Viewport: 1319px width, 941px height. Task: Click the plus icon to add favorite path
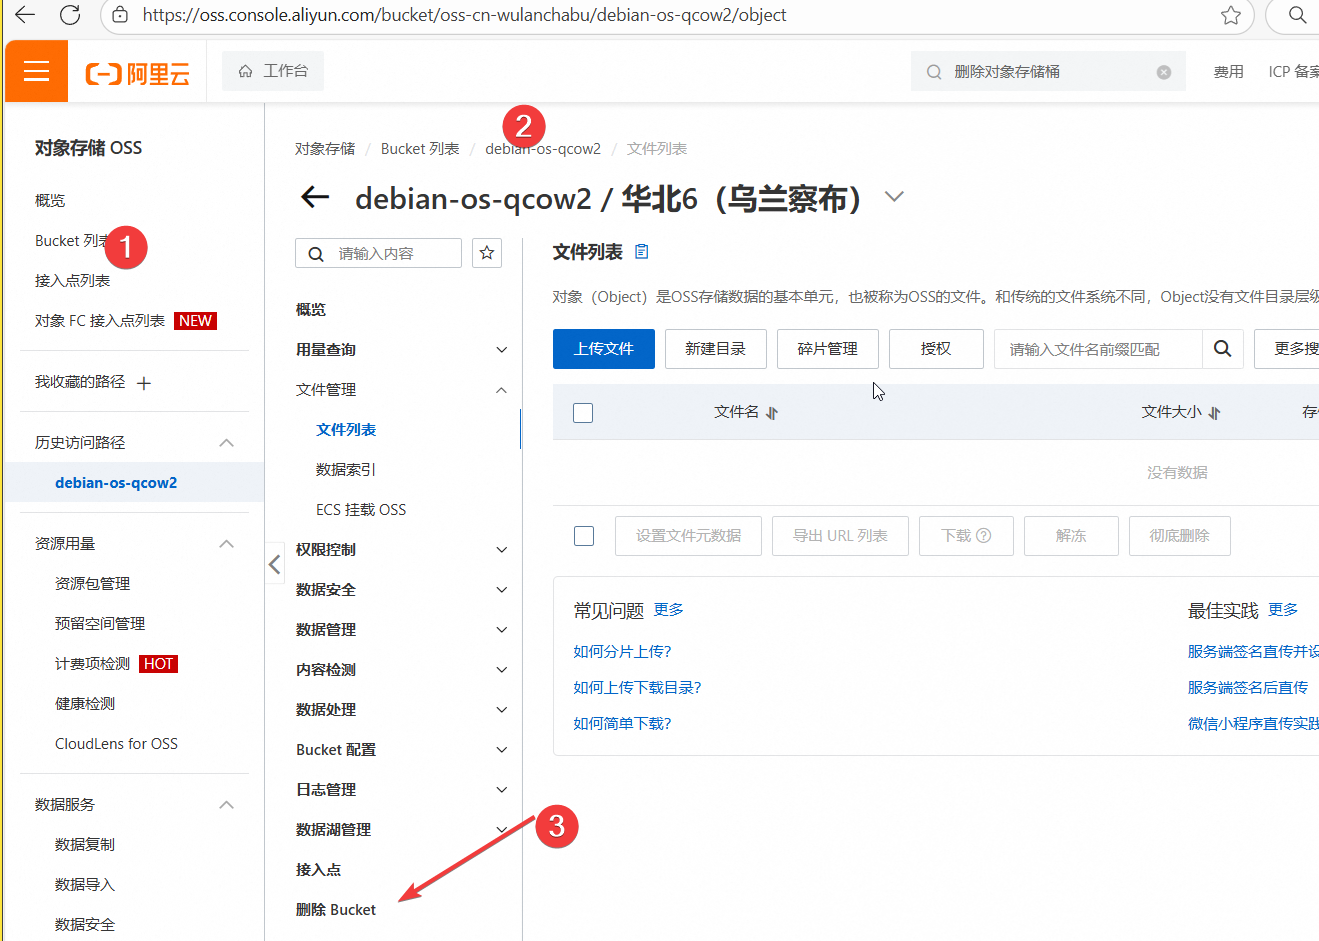(x=144, y=383)
